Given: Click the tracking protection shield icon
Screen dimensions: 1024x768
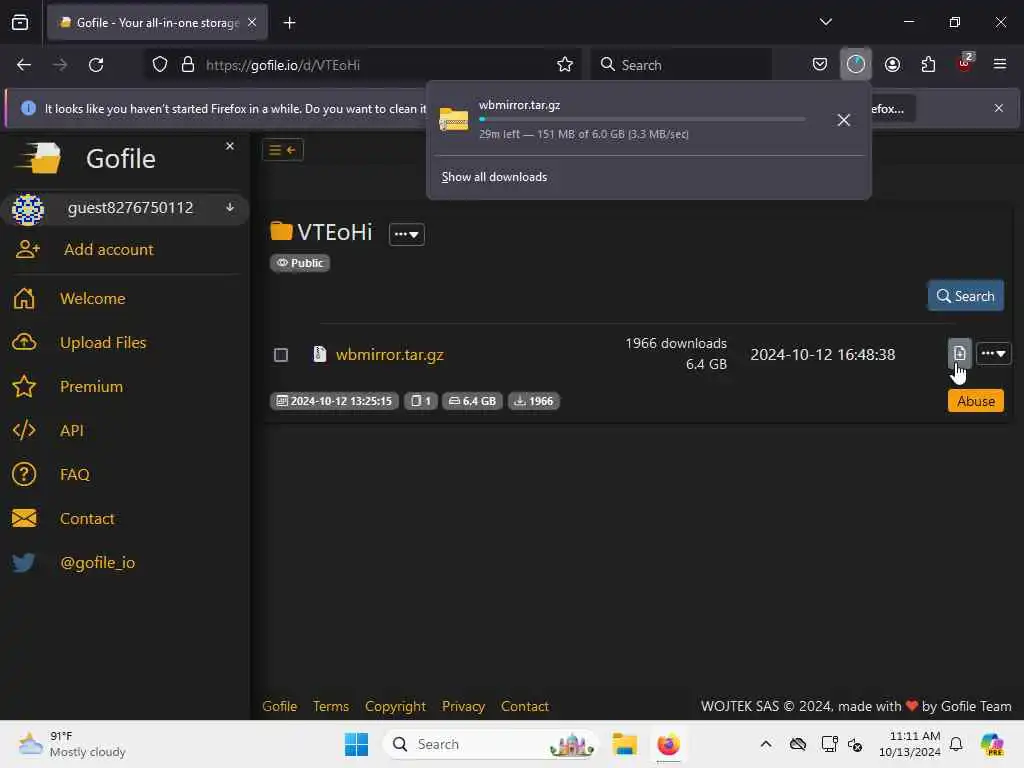Looking at the screenshot, I should click(x=160, y=65).
